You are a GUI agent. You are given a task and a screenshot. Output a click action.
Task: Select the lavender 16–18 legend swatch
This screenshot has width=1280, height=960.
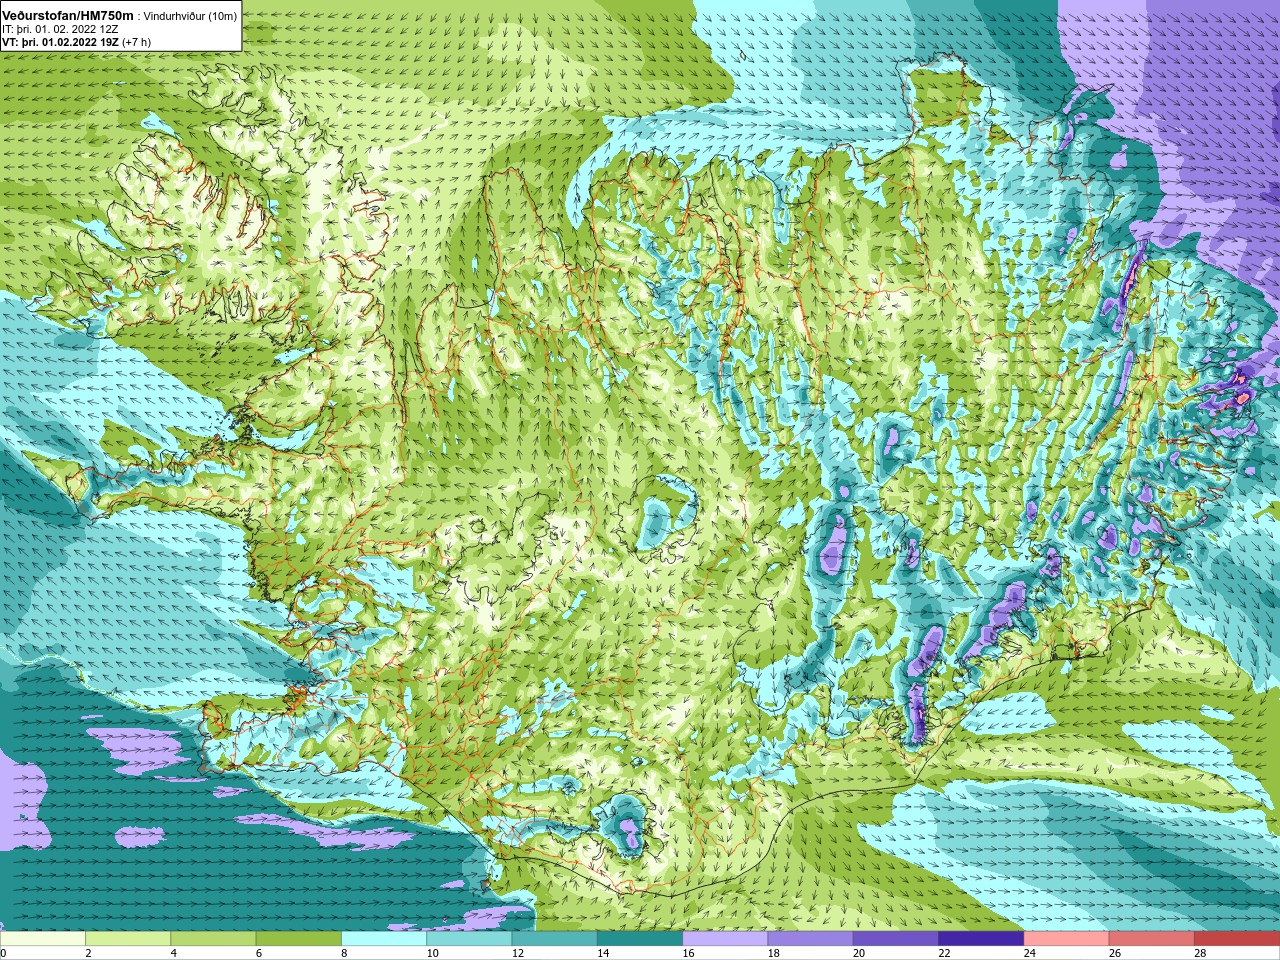[x=725, y=939]
